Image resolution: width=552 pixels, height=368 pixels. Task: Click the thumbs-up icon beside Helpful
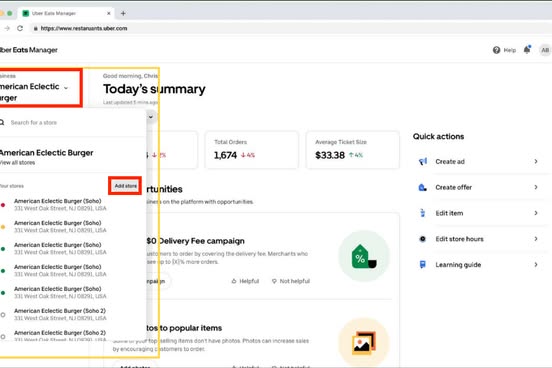click(234, 281)
